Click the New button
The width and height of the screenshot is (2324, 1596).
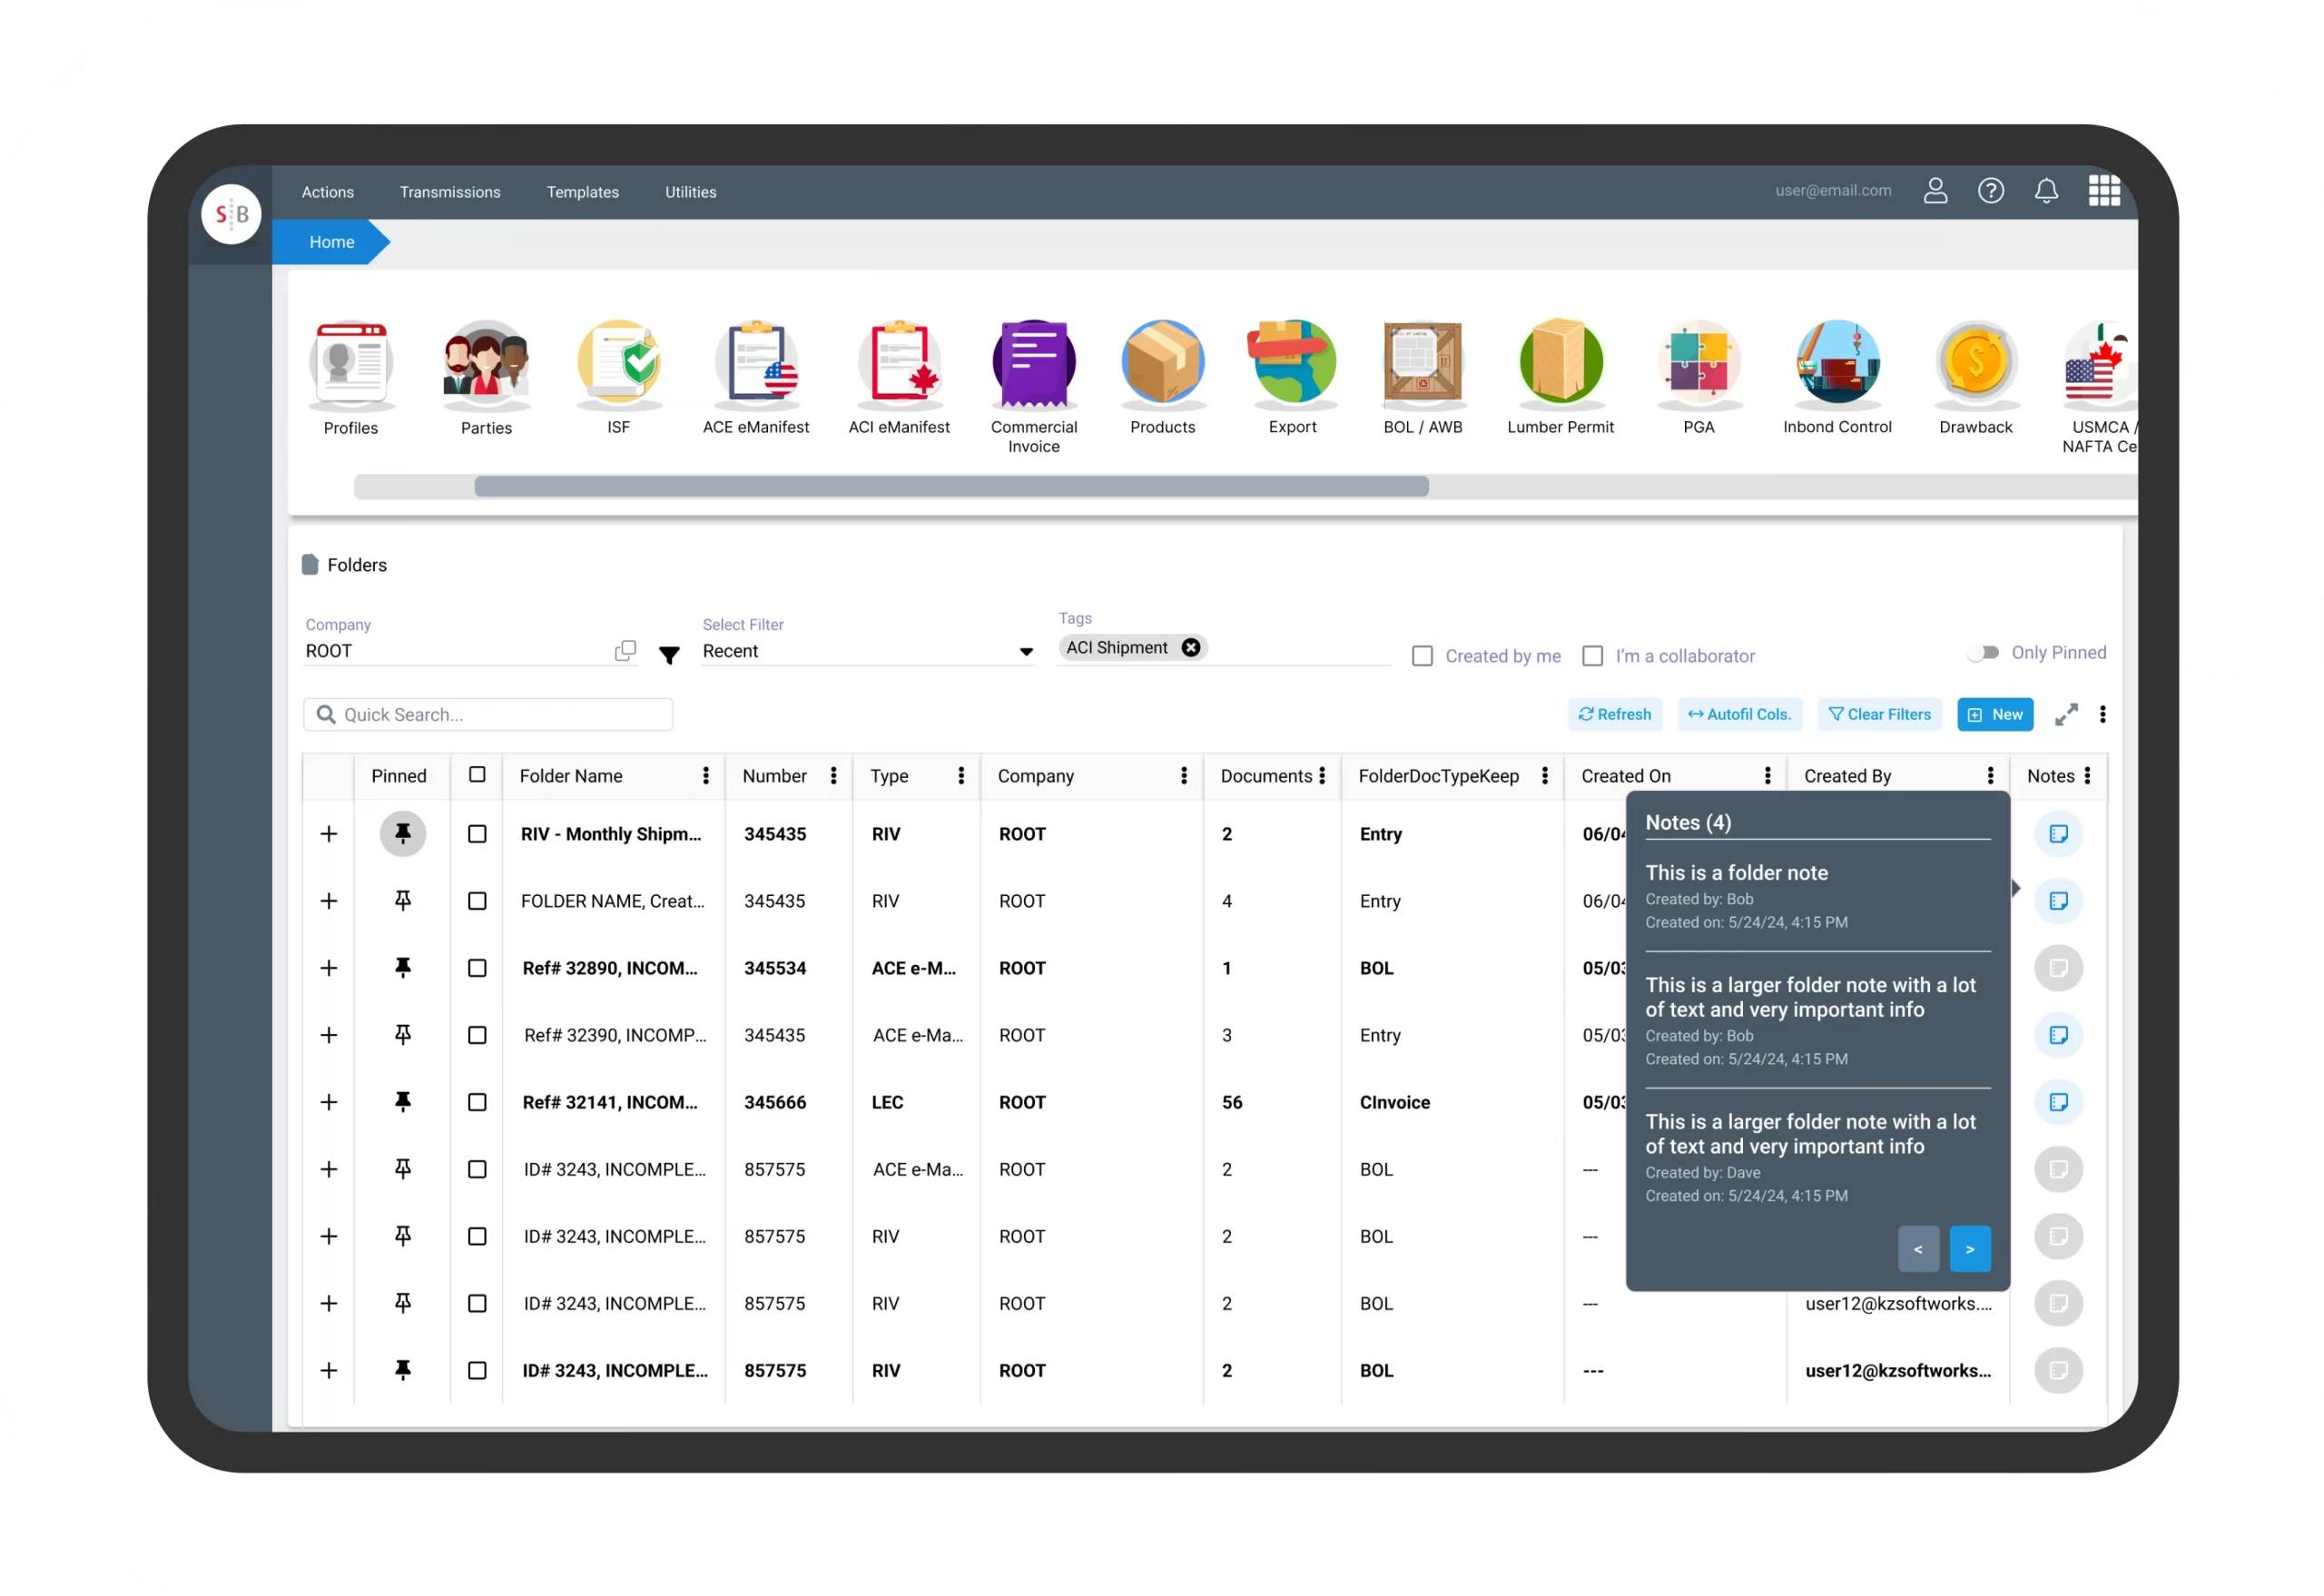click(1995, 715)
